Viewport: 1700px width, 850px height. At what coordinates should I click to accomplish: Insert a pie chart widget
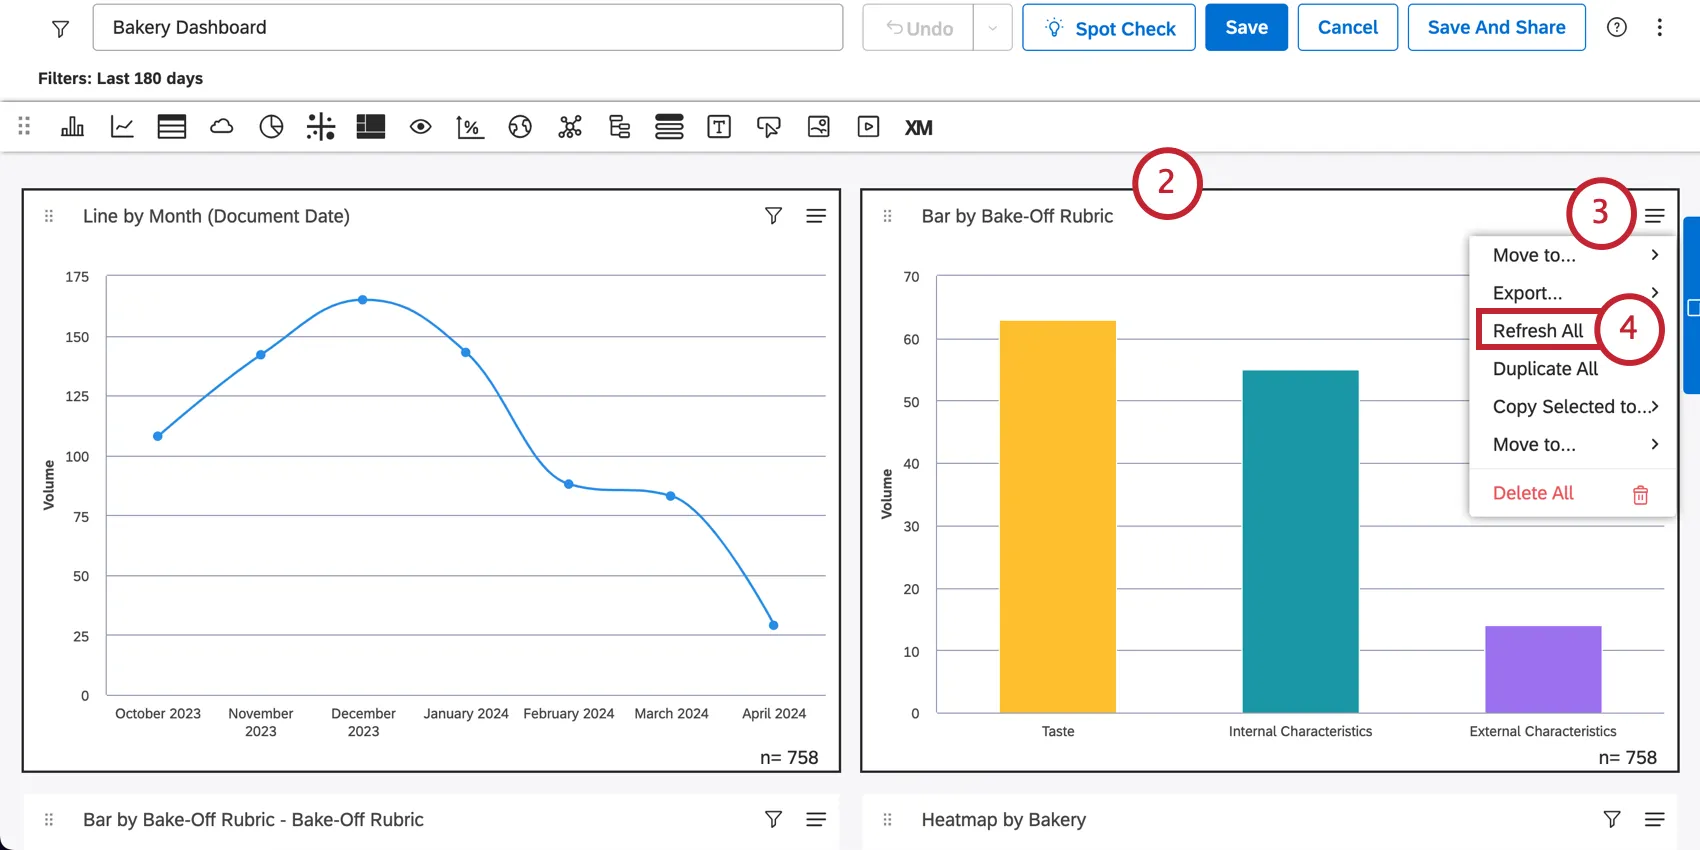(271, 127)
